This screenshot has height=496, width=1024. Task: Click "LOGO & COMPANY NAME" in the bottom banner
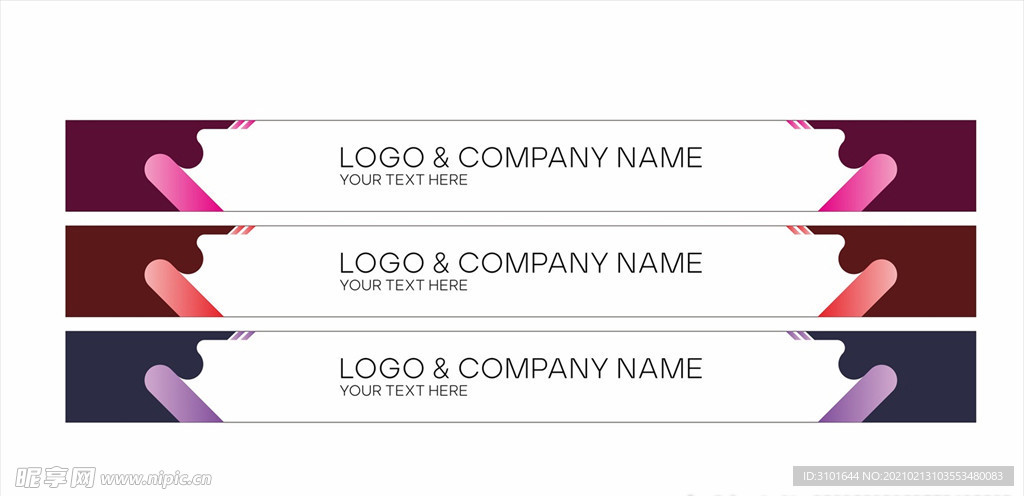[520, 368]
